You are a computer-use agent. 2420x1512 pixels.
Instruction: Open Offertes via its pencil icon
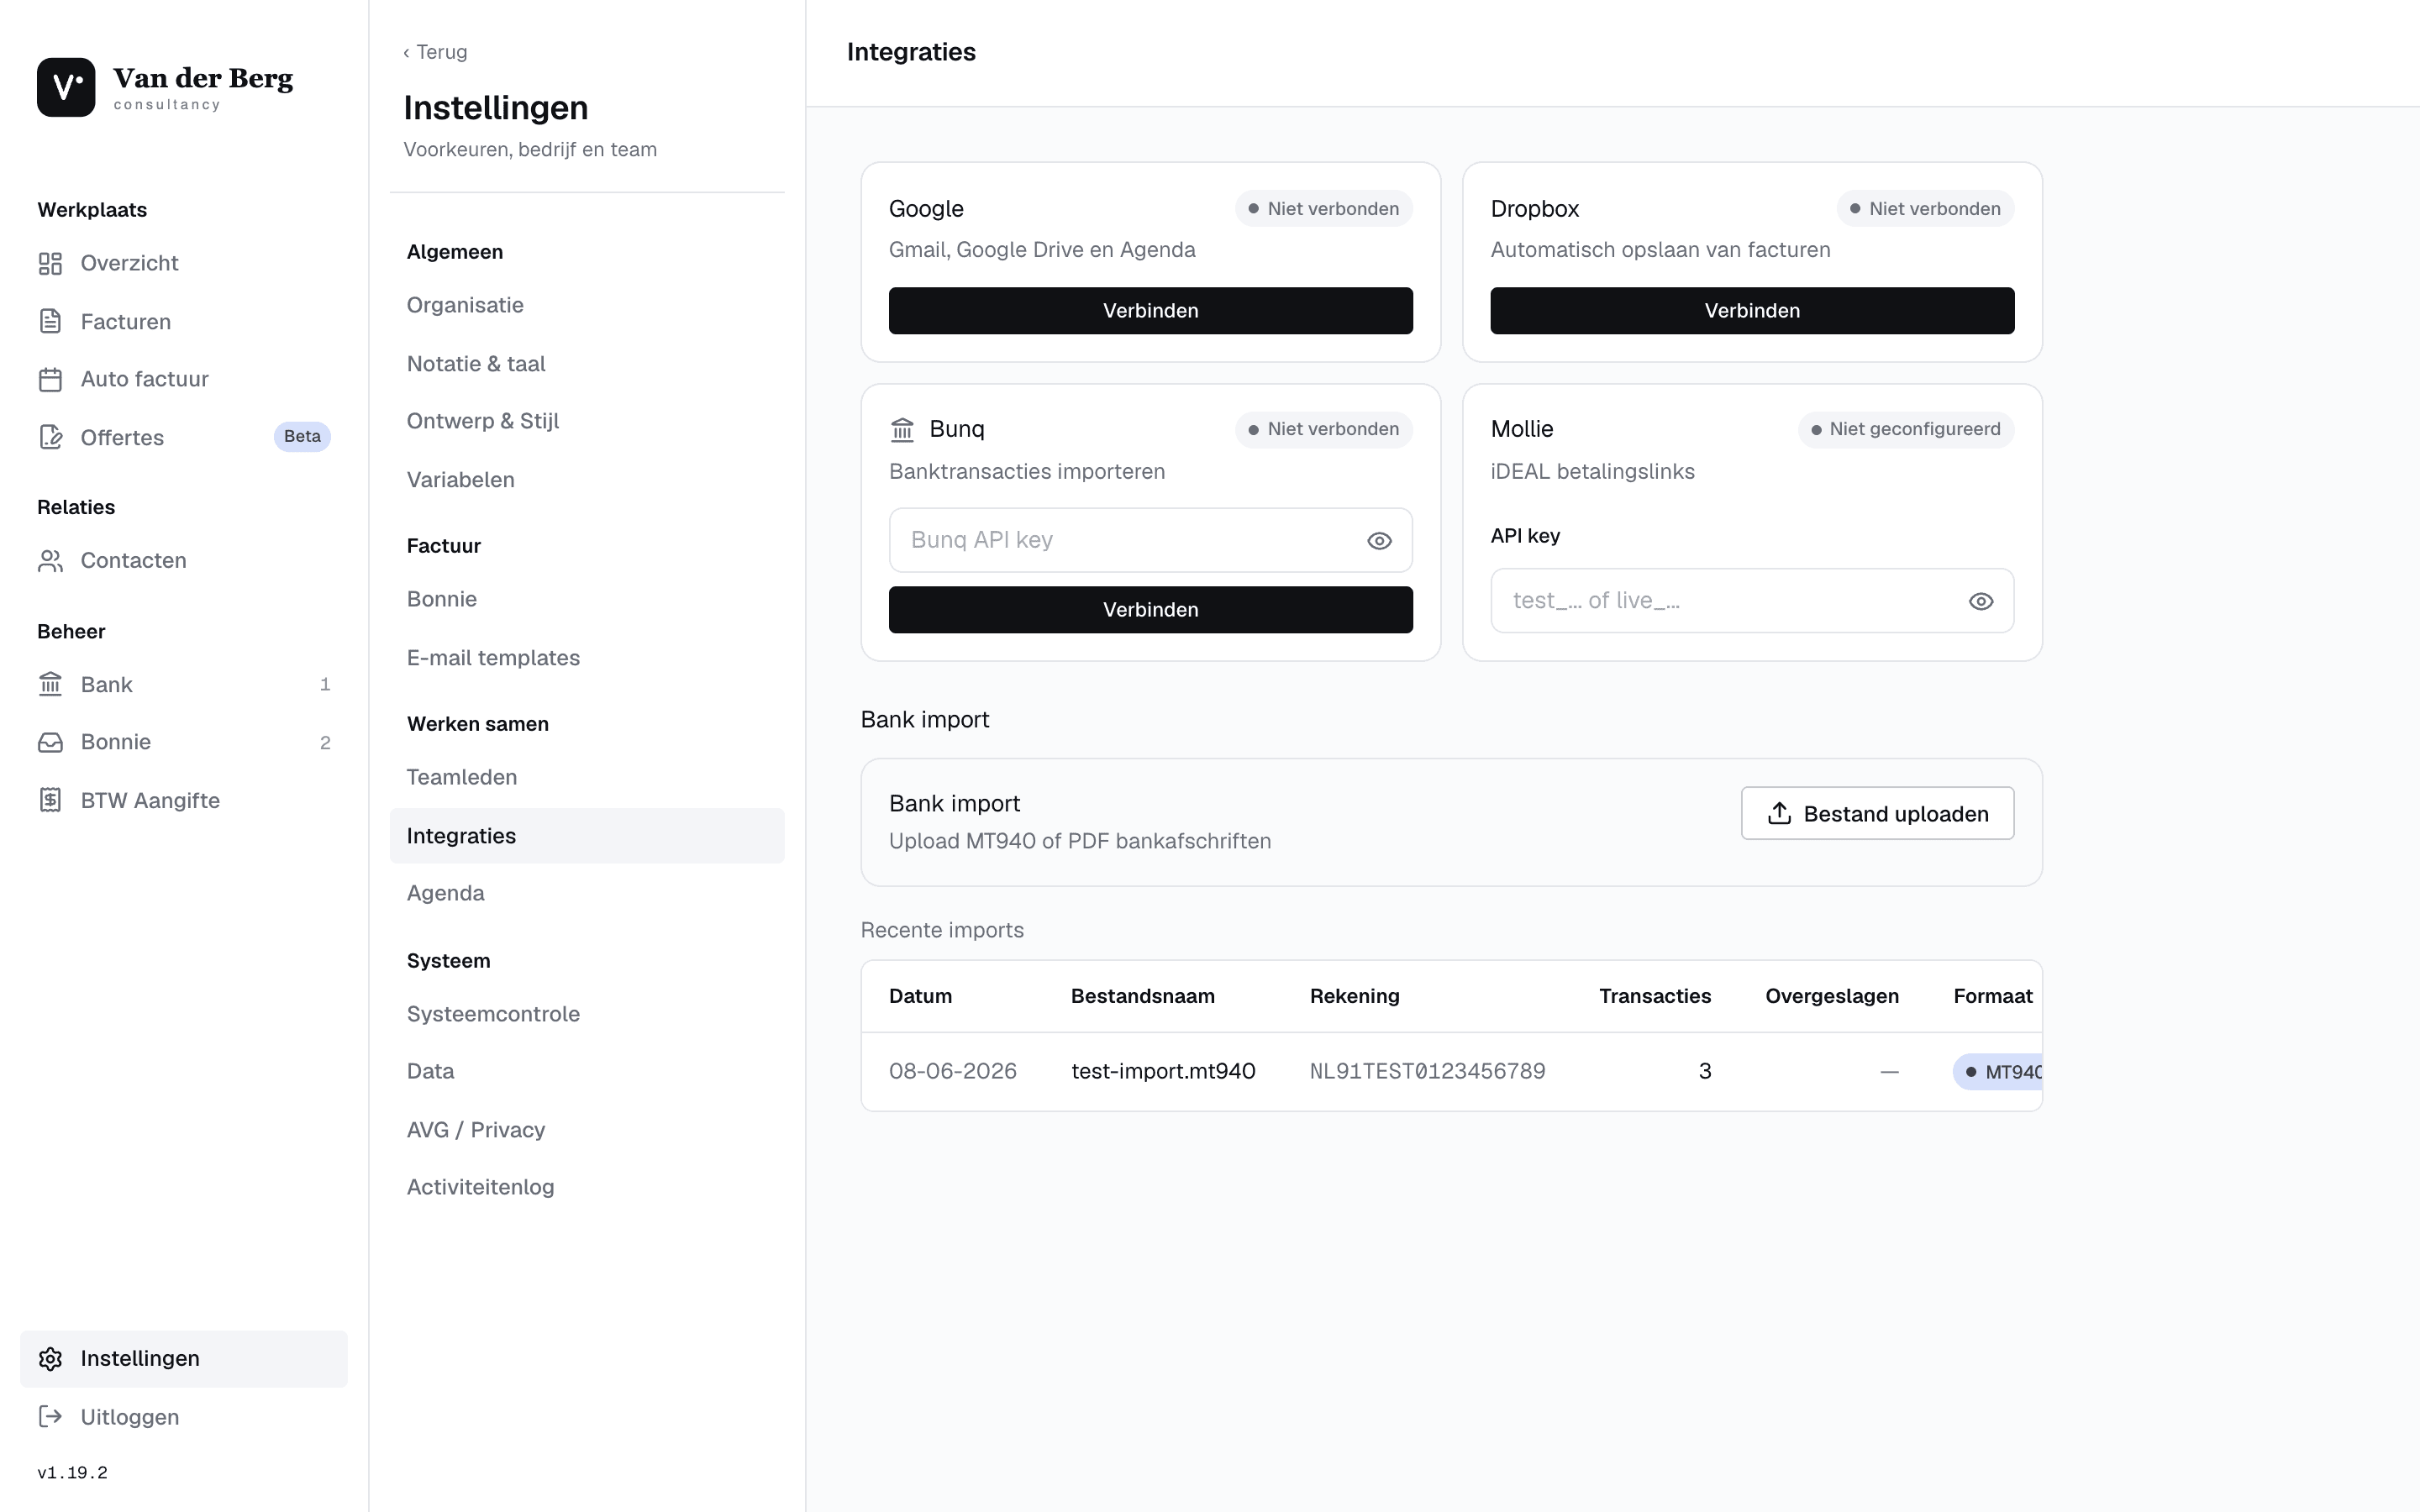[50, 437]
